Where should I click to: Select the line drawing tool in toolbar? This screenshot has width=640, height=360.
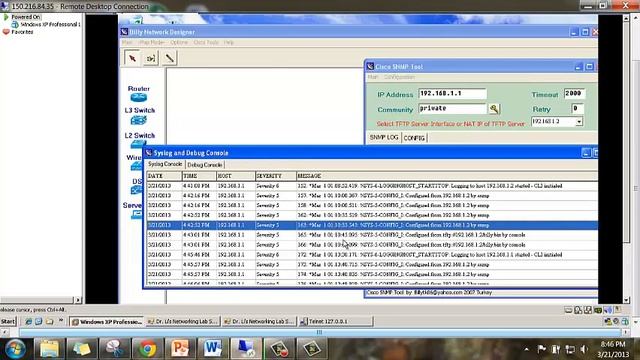pos(169,58)
